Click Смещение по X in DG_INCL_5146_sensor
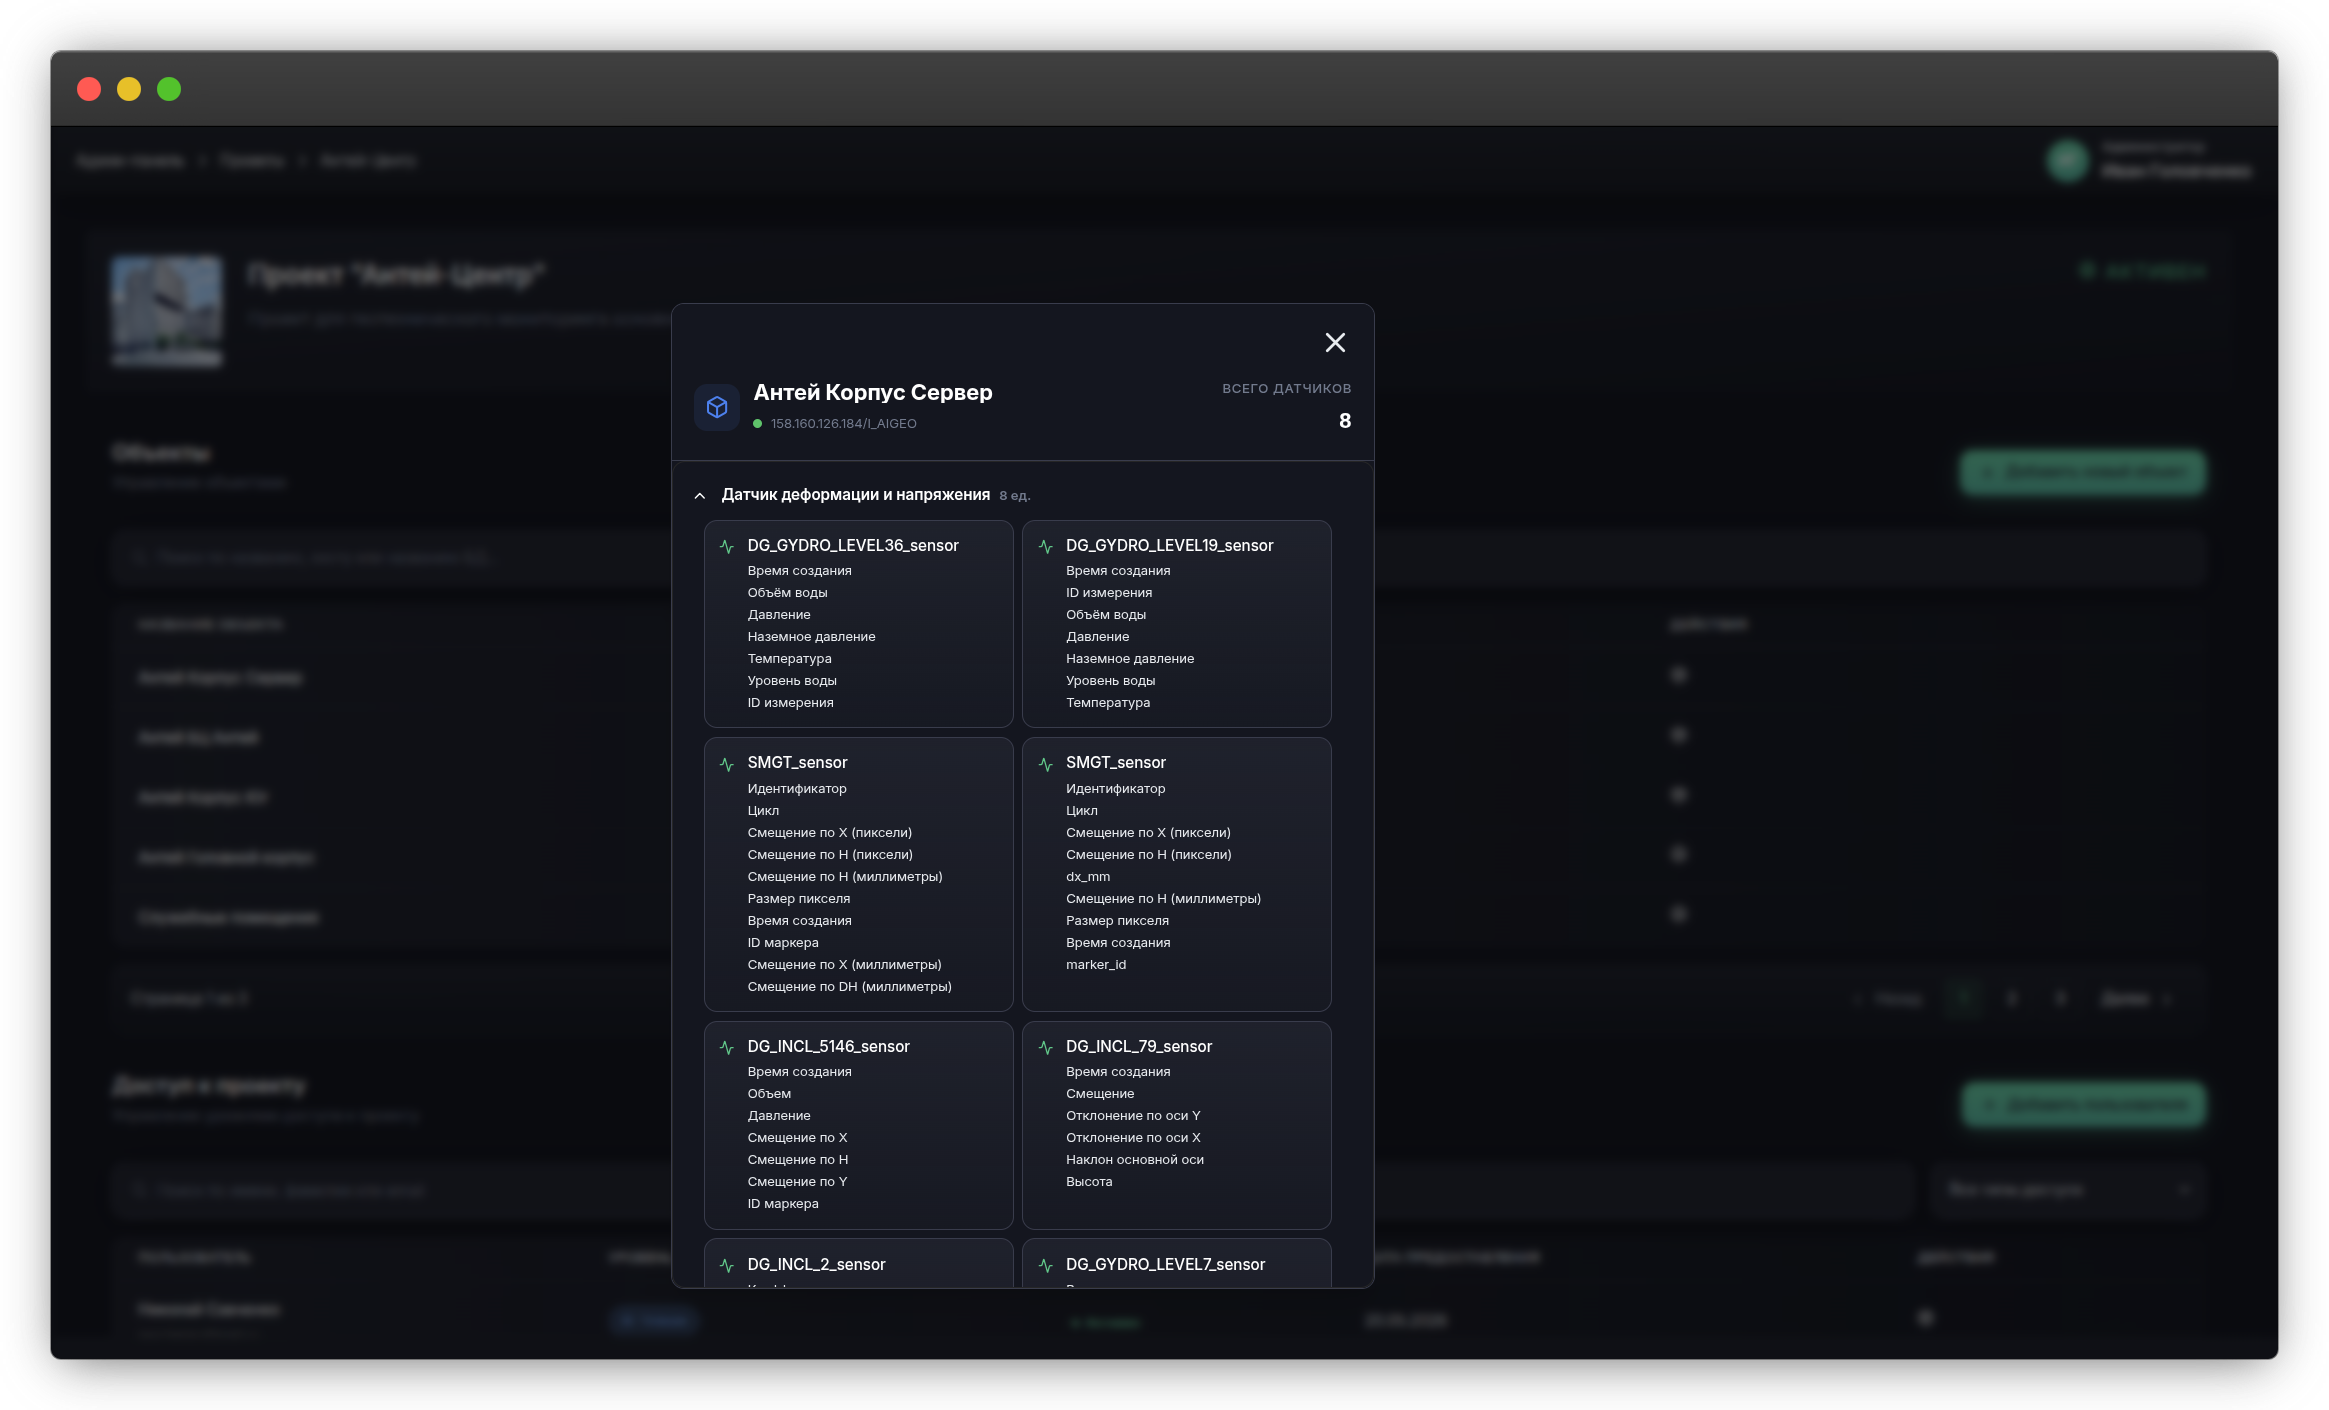The image size is (2329, 1410). click(797, 1138)
